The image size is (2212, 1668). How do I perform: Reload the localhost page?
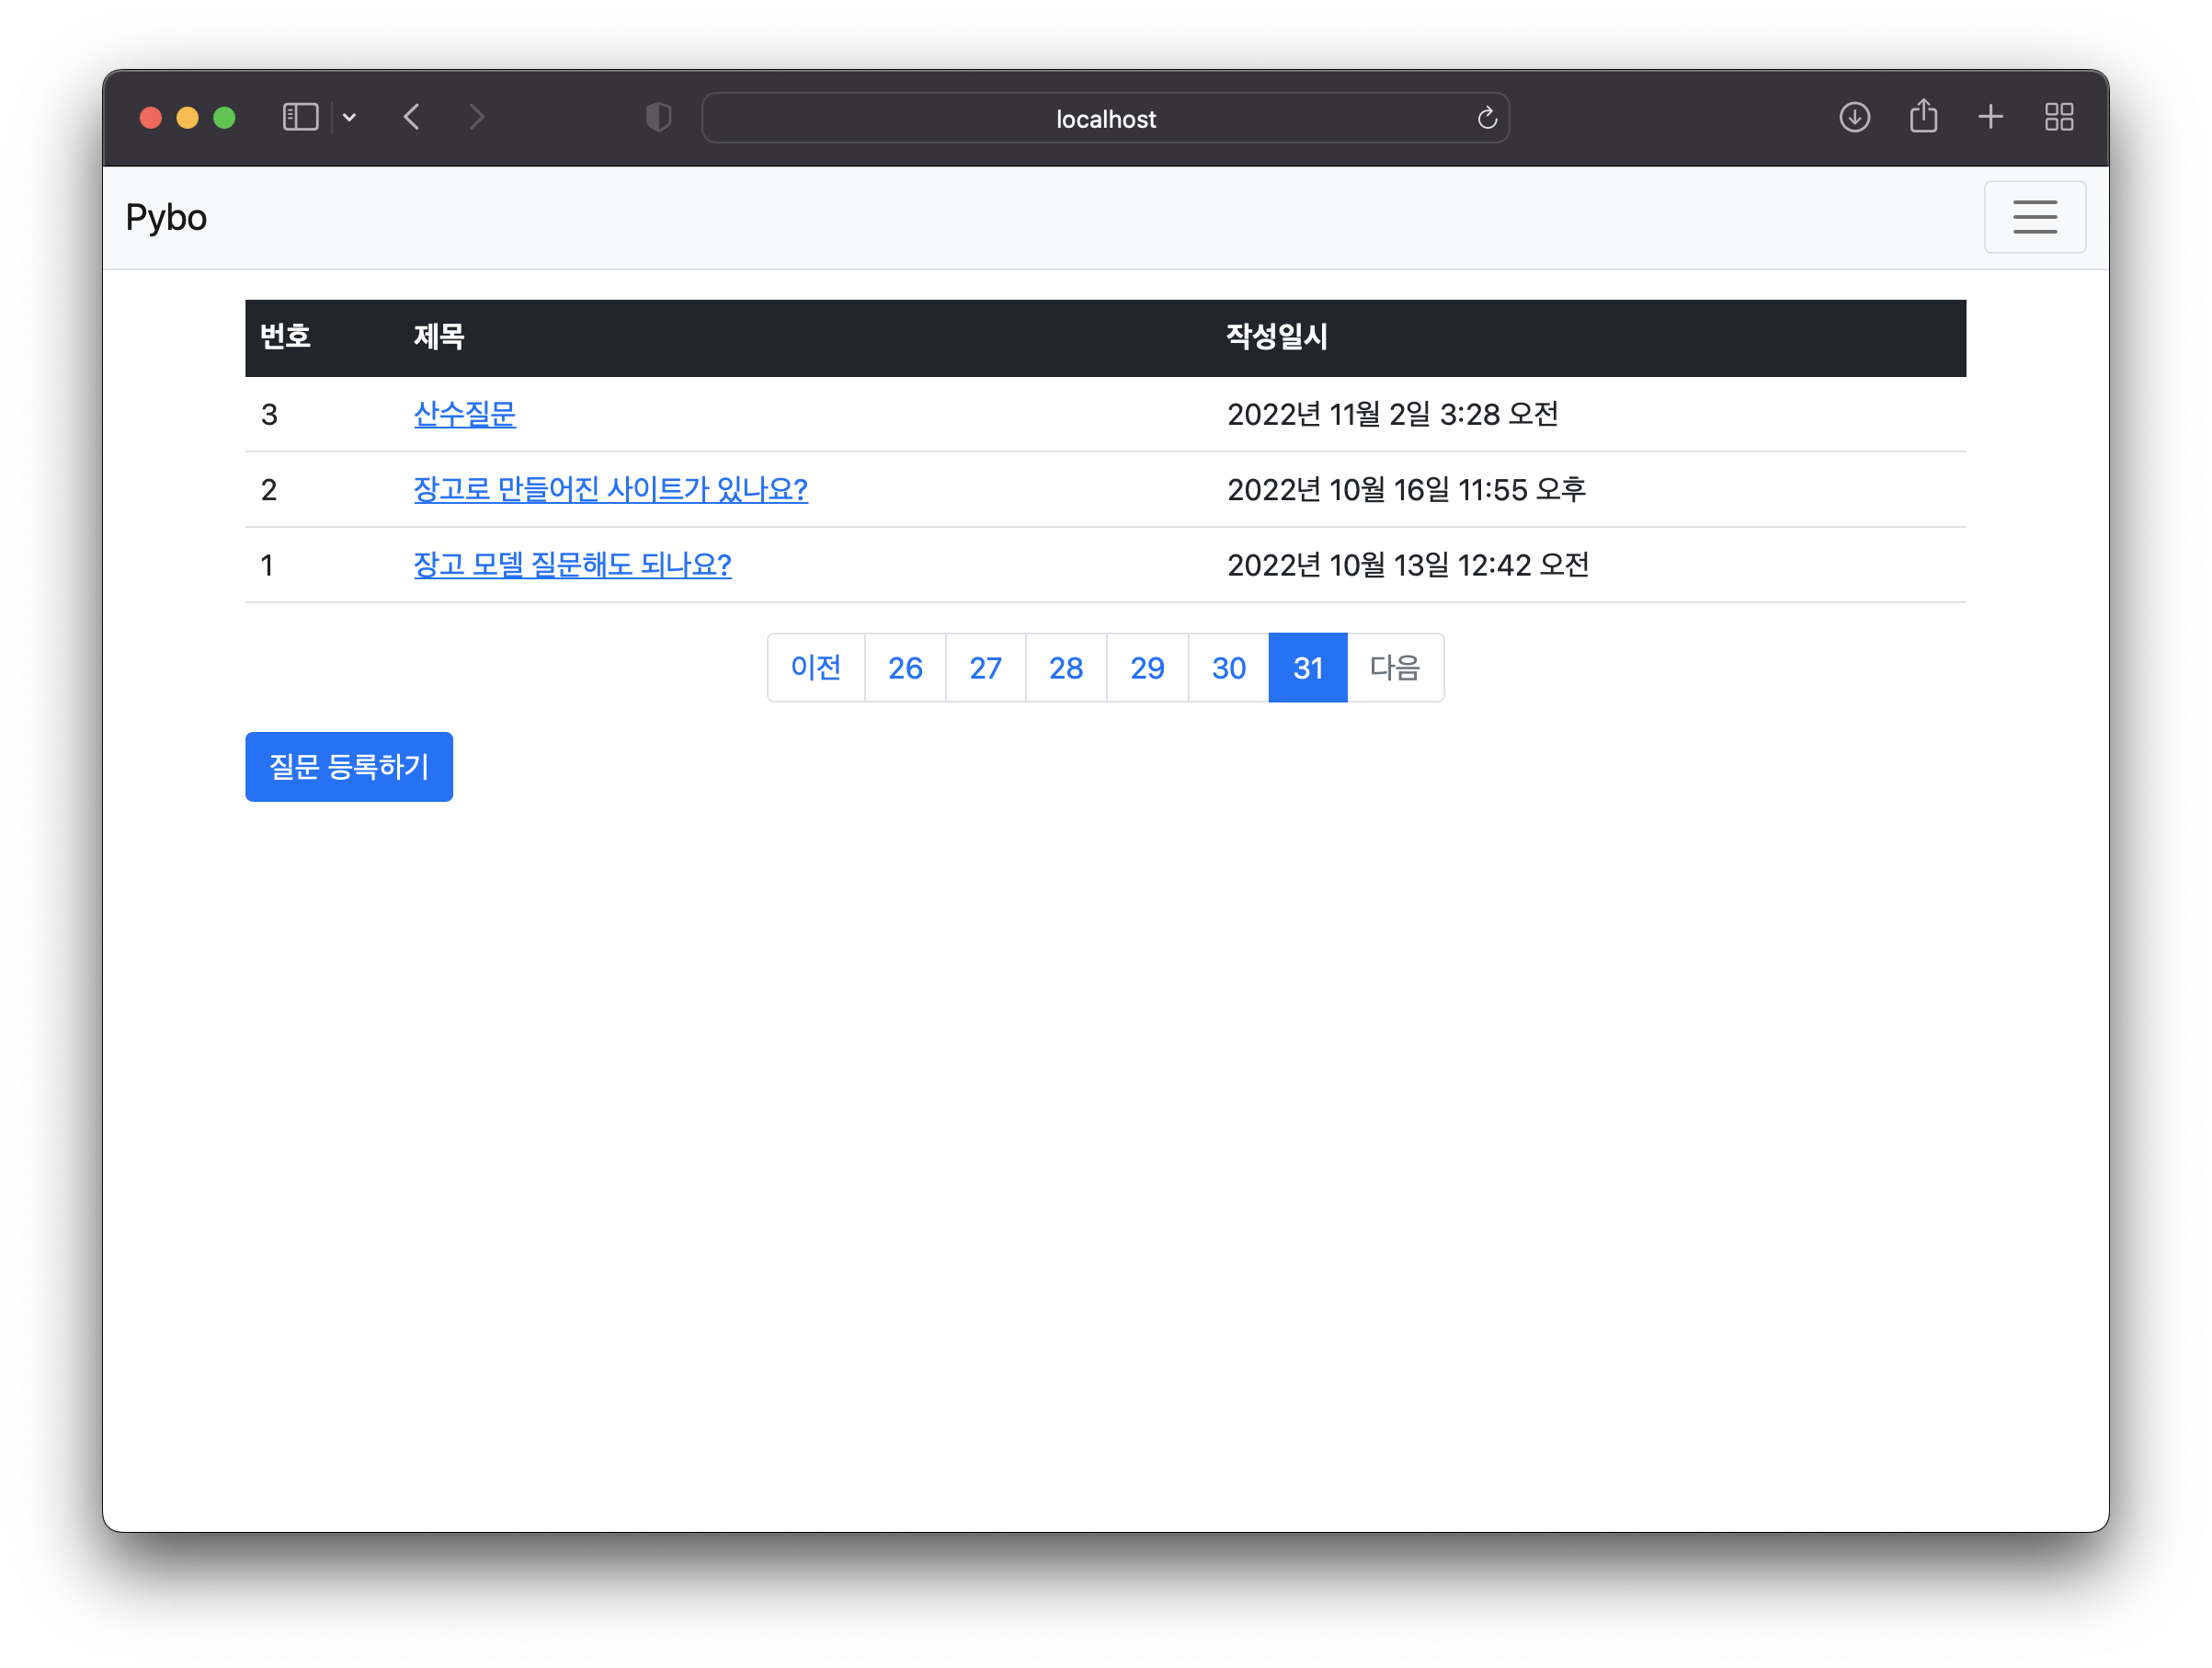coord(1487,118)
